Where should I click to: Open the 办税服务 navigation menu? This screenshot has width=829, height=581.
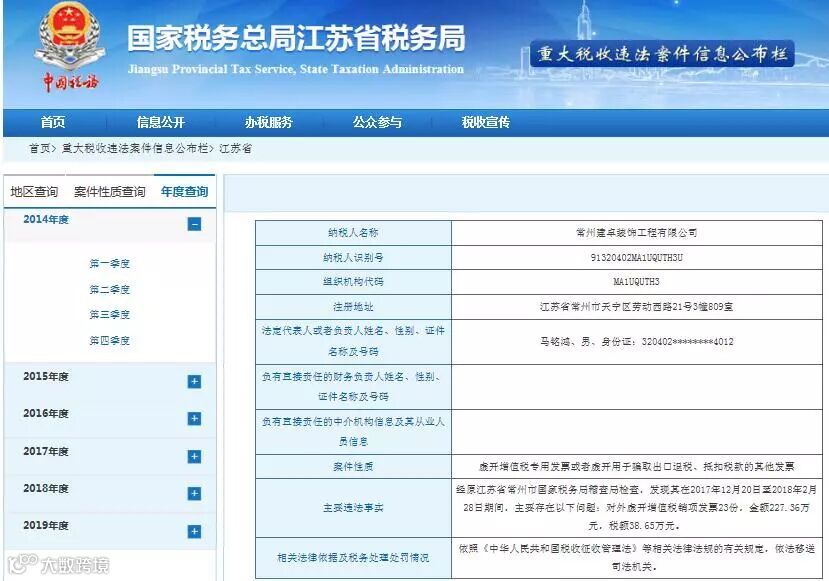(x=269, y=123)
